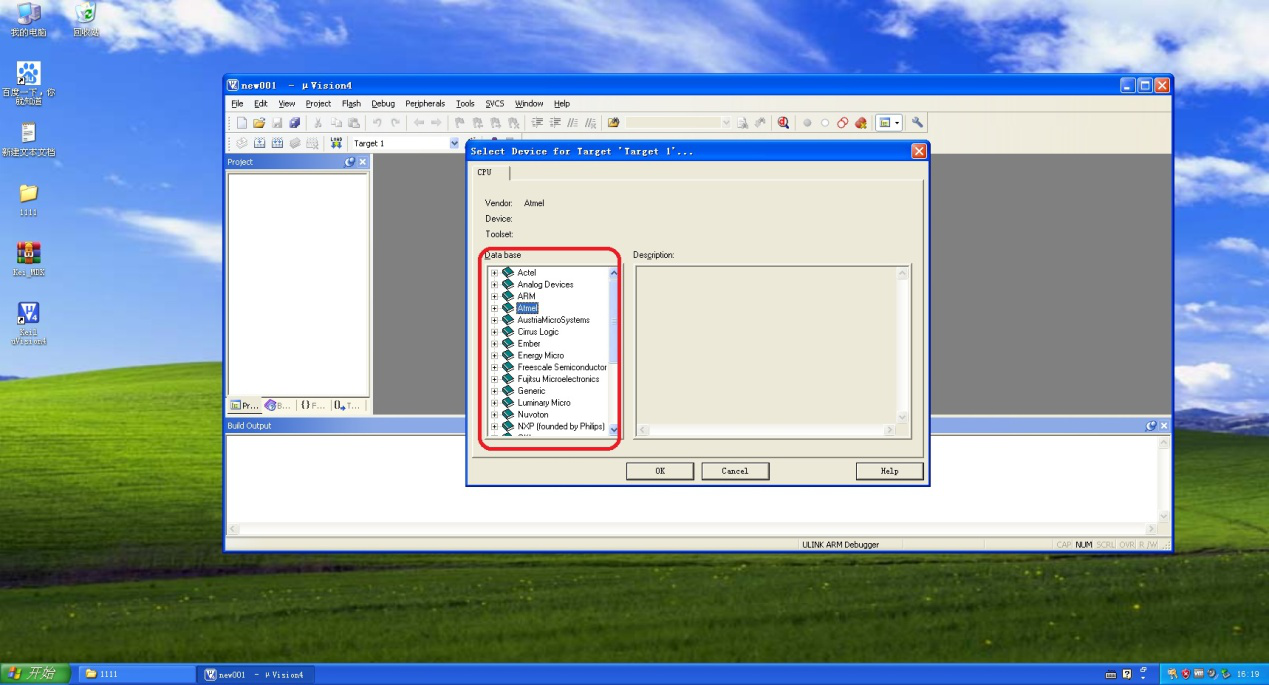Click the Open file toolbar icon
1269x685 pixels.
pos(259,123)
